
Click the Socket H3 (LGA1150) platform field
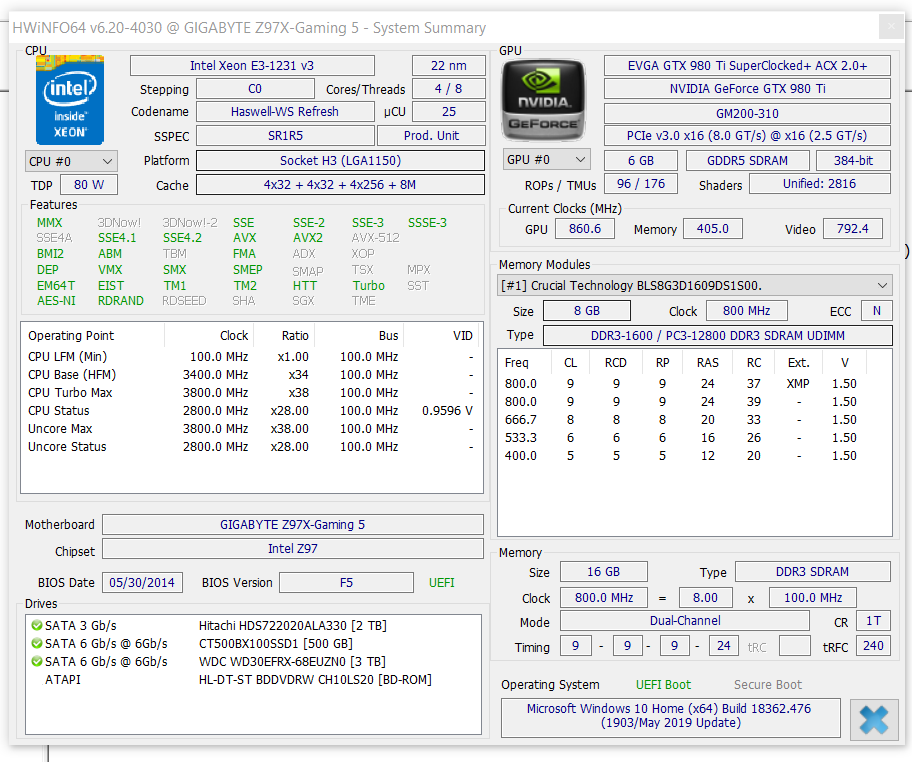coord(340,161)
